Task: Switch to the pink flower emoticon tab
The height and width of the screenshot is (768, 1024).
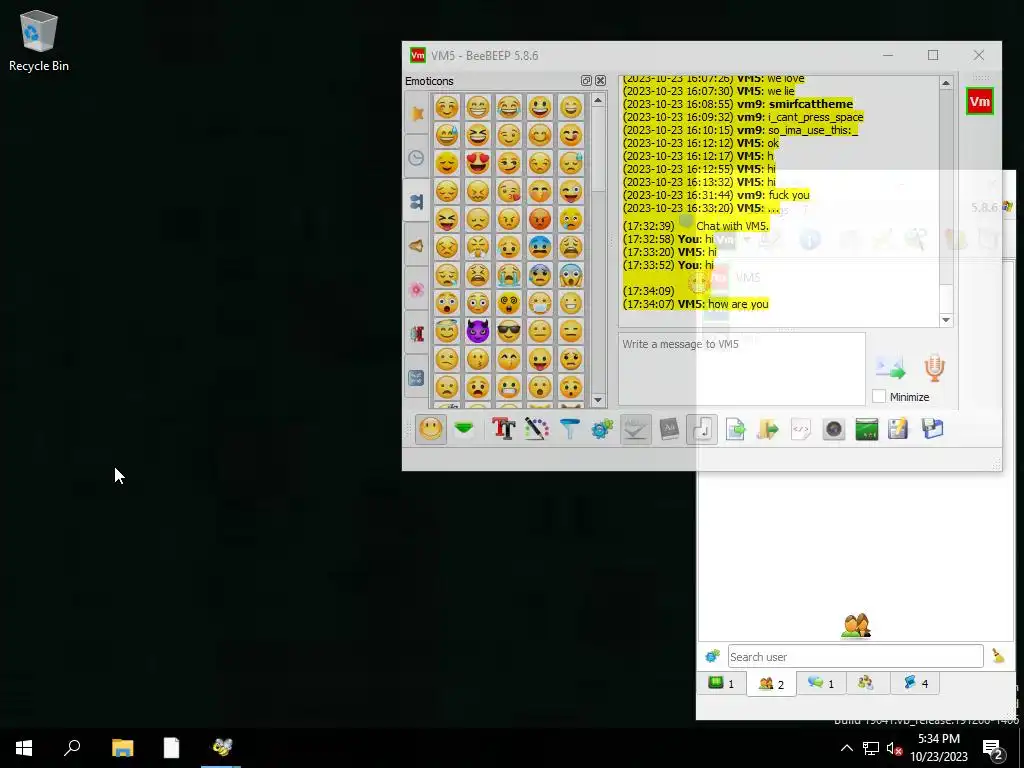Action: [x=416, y=289]
